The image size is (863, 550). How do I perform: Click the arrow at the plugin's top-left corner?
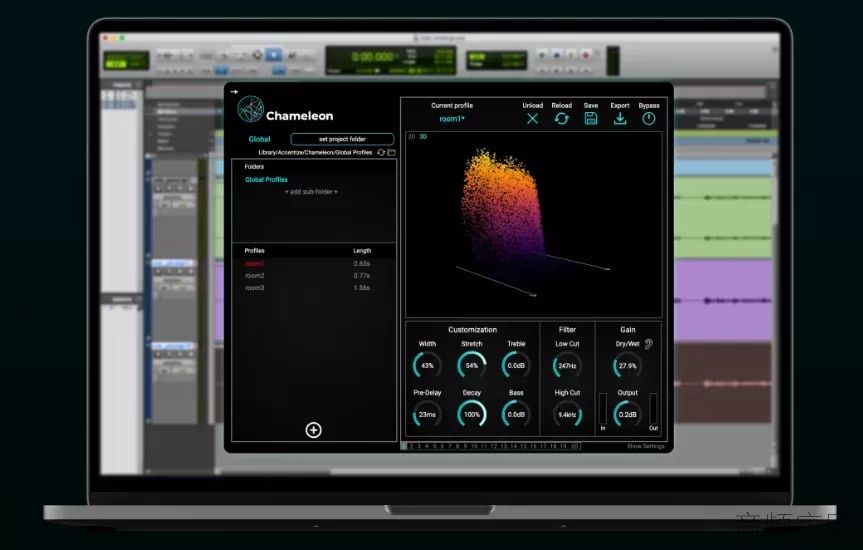click(234, 92)
